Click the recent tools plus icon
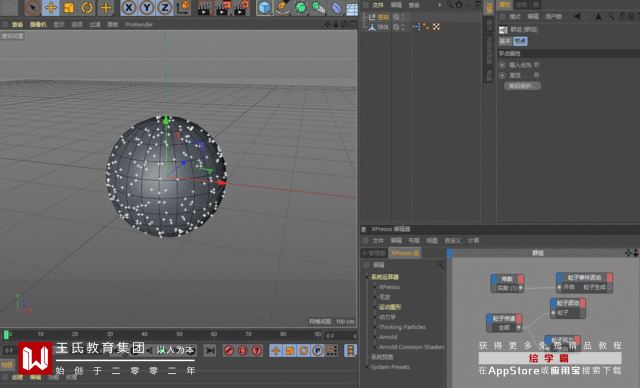 (x=106, y=7)
